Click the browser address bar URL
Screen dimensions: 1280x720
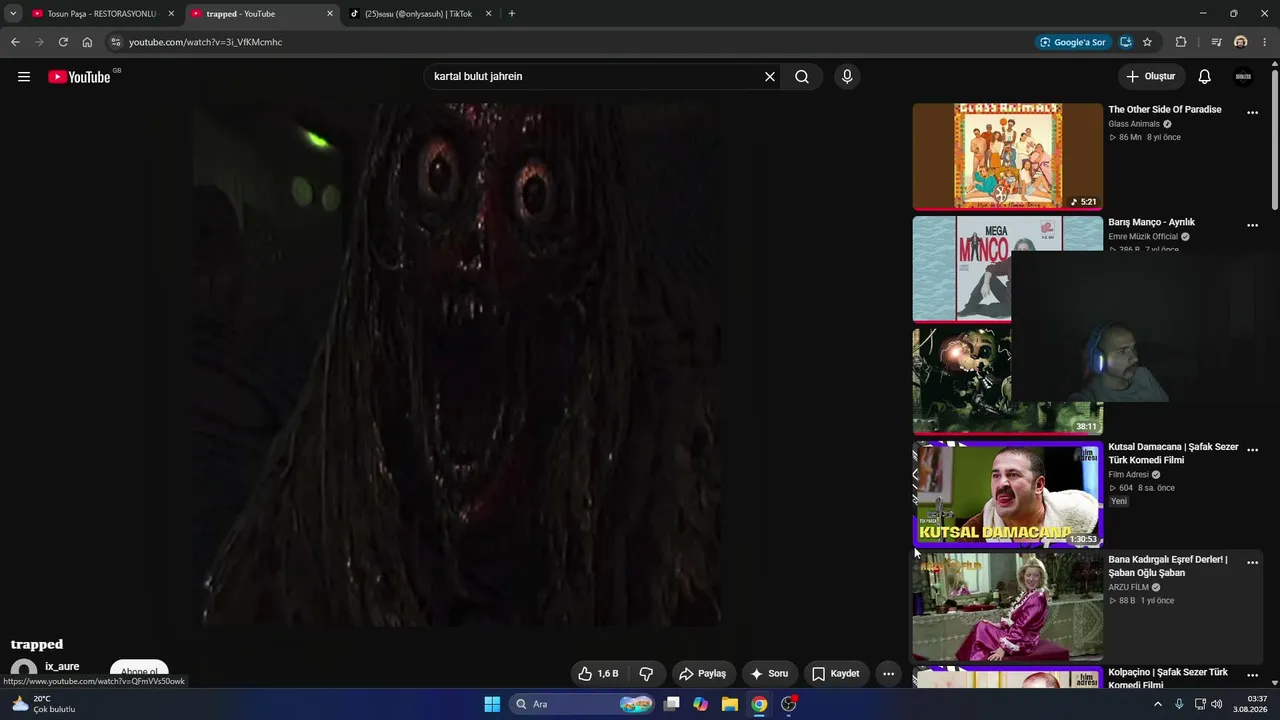(x=206, y=42)
